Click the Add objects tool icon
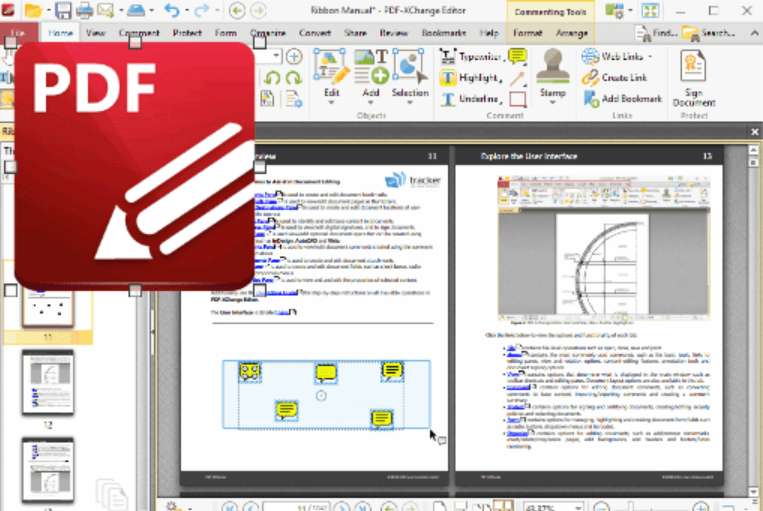The image size is (763, 511). point(371,67)
